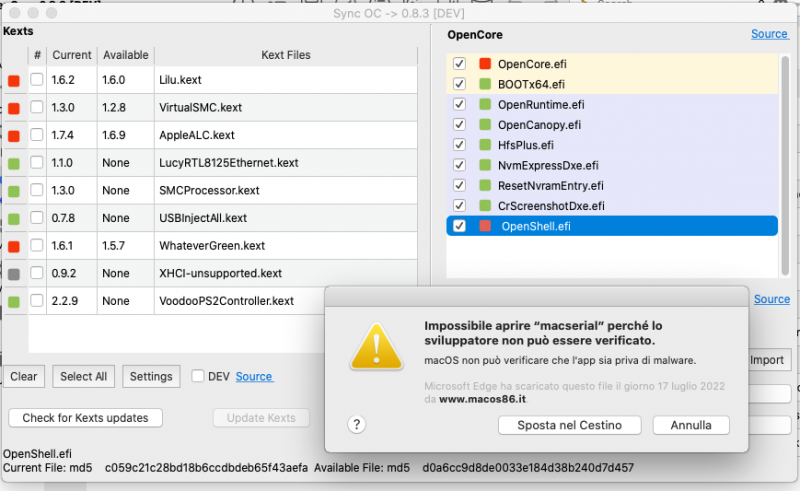The image size is (800, 491).
Task: Click Annulla to dismiss the dialog
Action: click(690, 425)
